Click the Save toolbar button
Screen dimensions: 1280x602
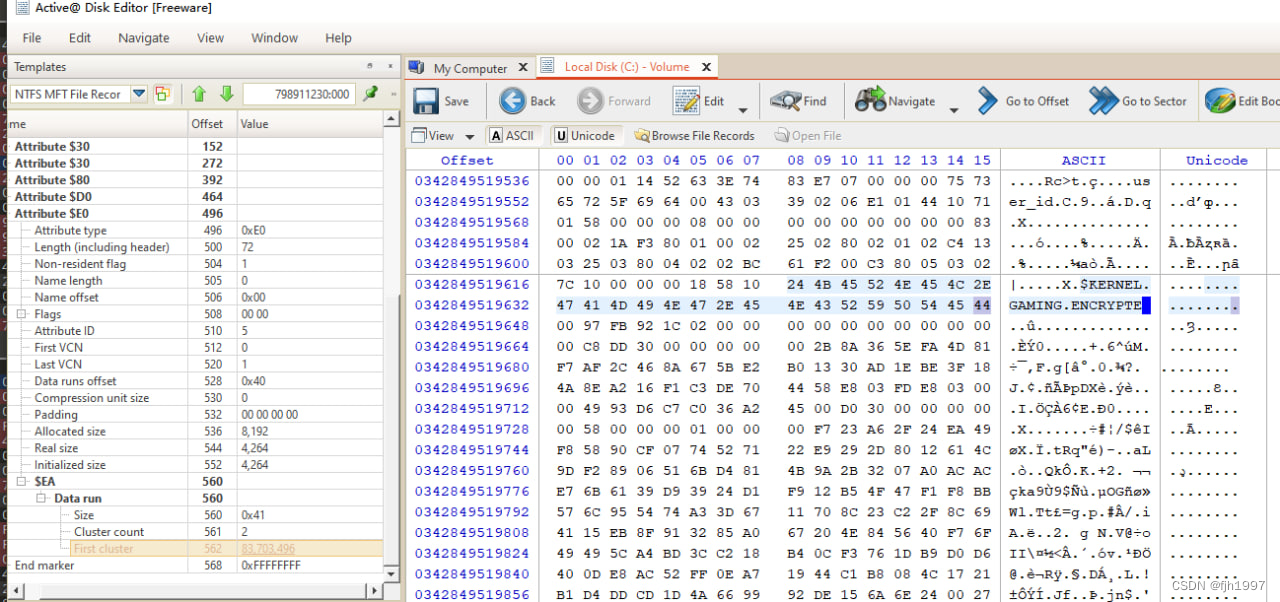tap(442, 101)
